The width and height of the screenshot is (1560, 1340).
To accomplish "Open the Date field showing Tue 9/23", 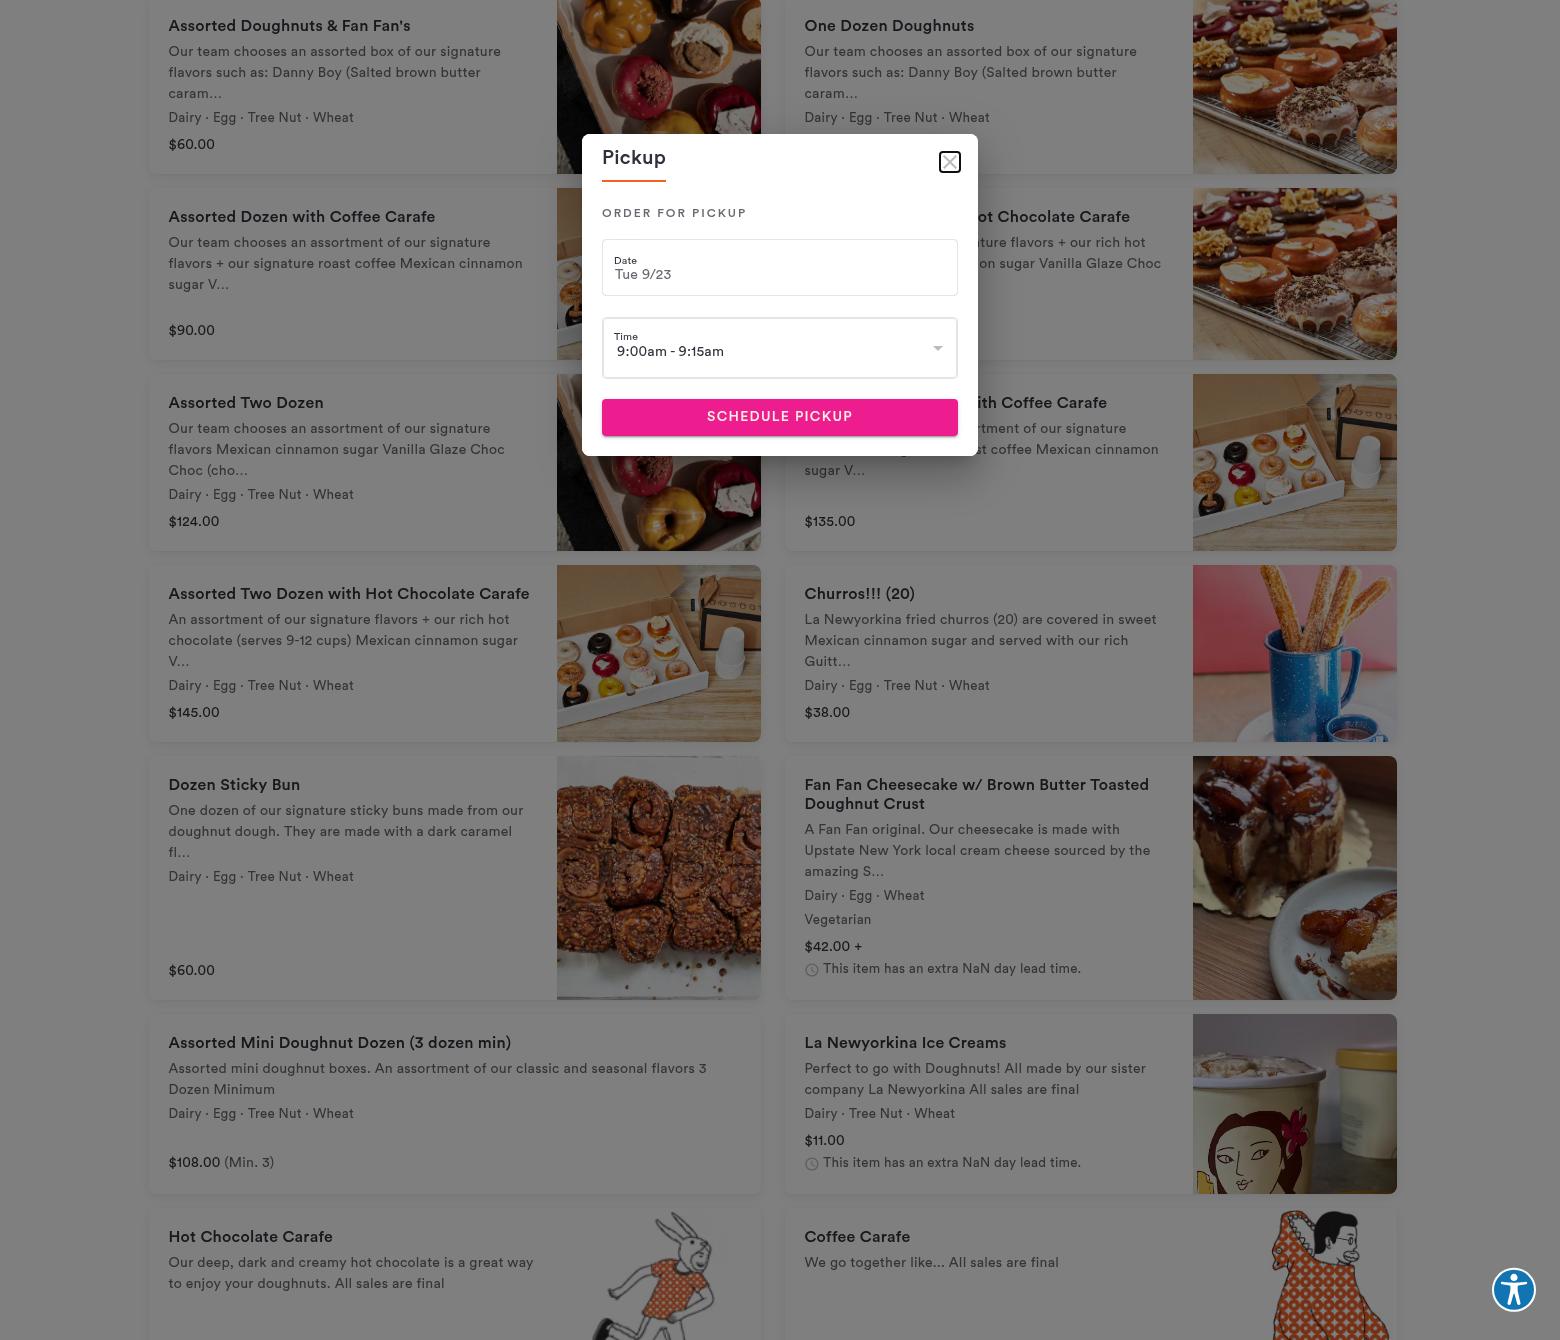I will click(779, 267).
